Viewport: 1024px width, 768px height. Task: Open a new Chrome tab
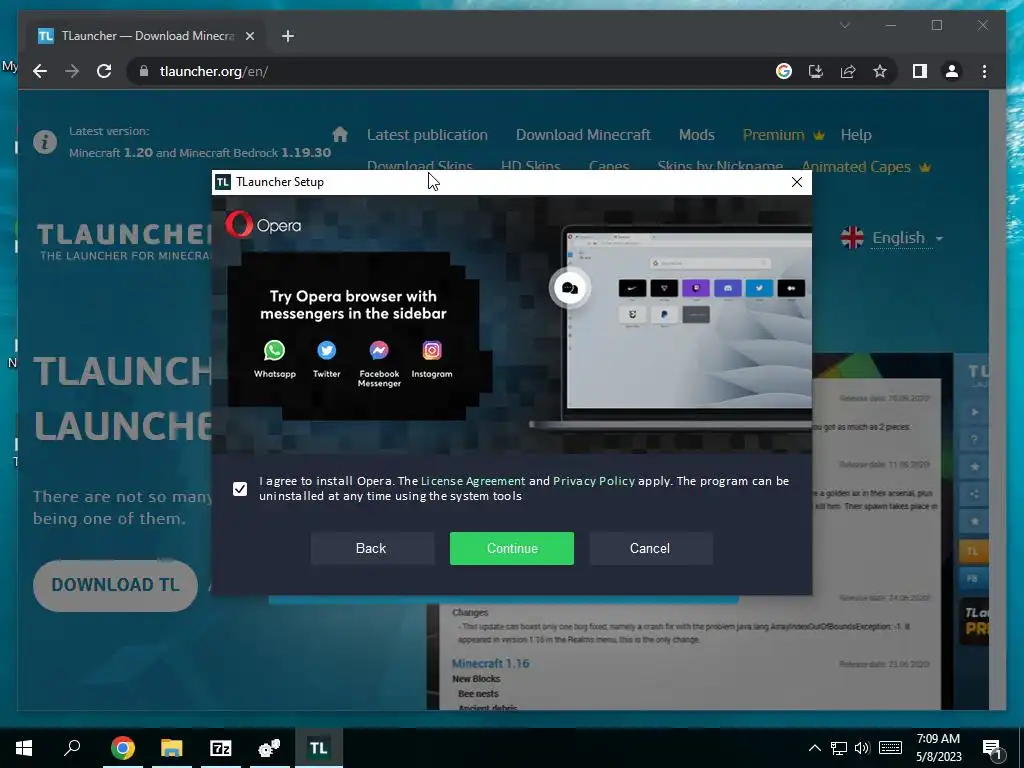pos(288,36)
